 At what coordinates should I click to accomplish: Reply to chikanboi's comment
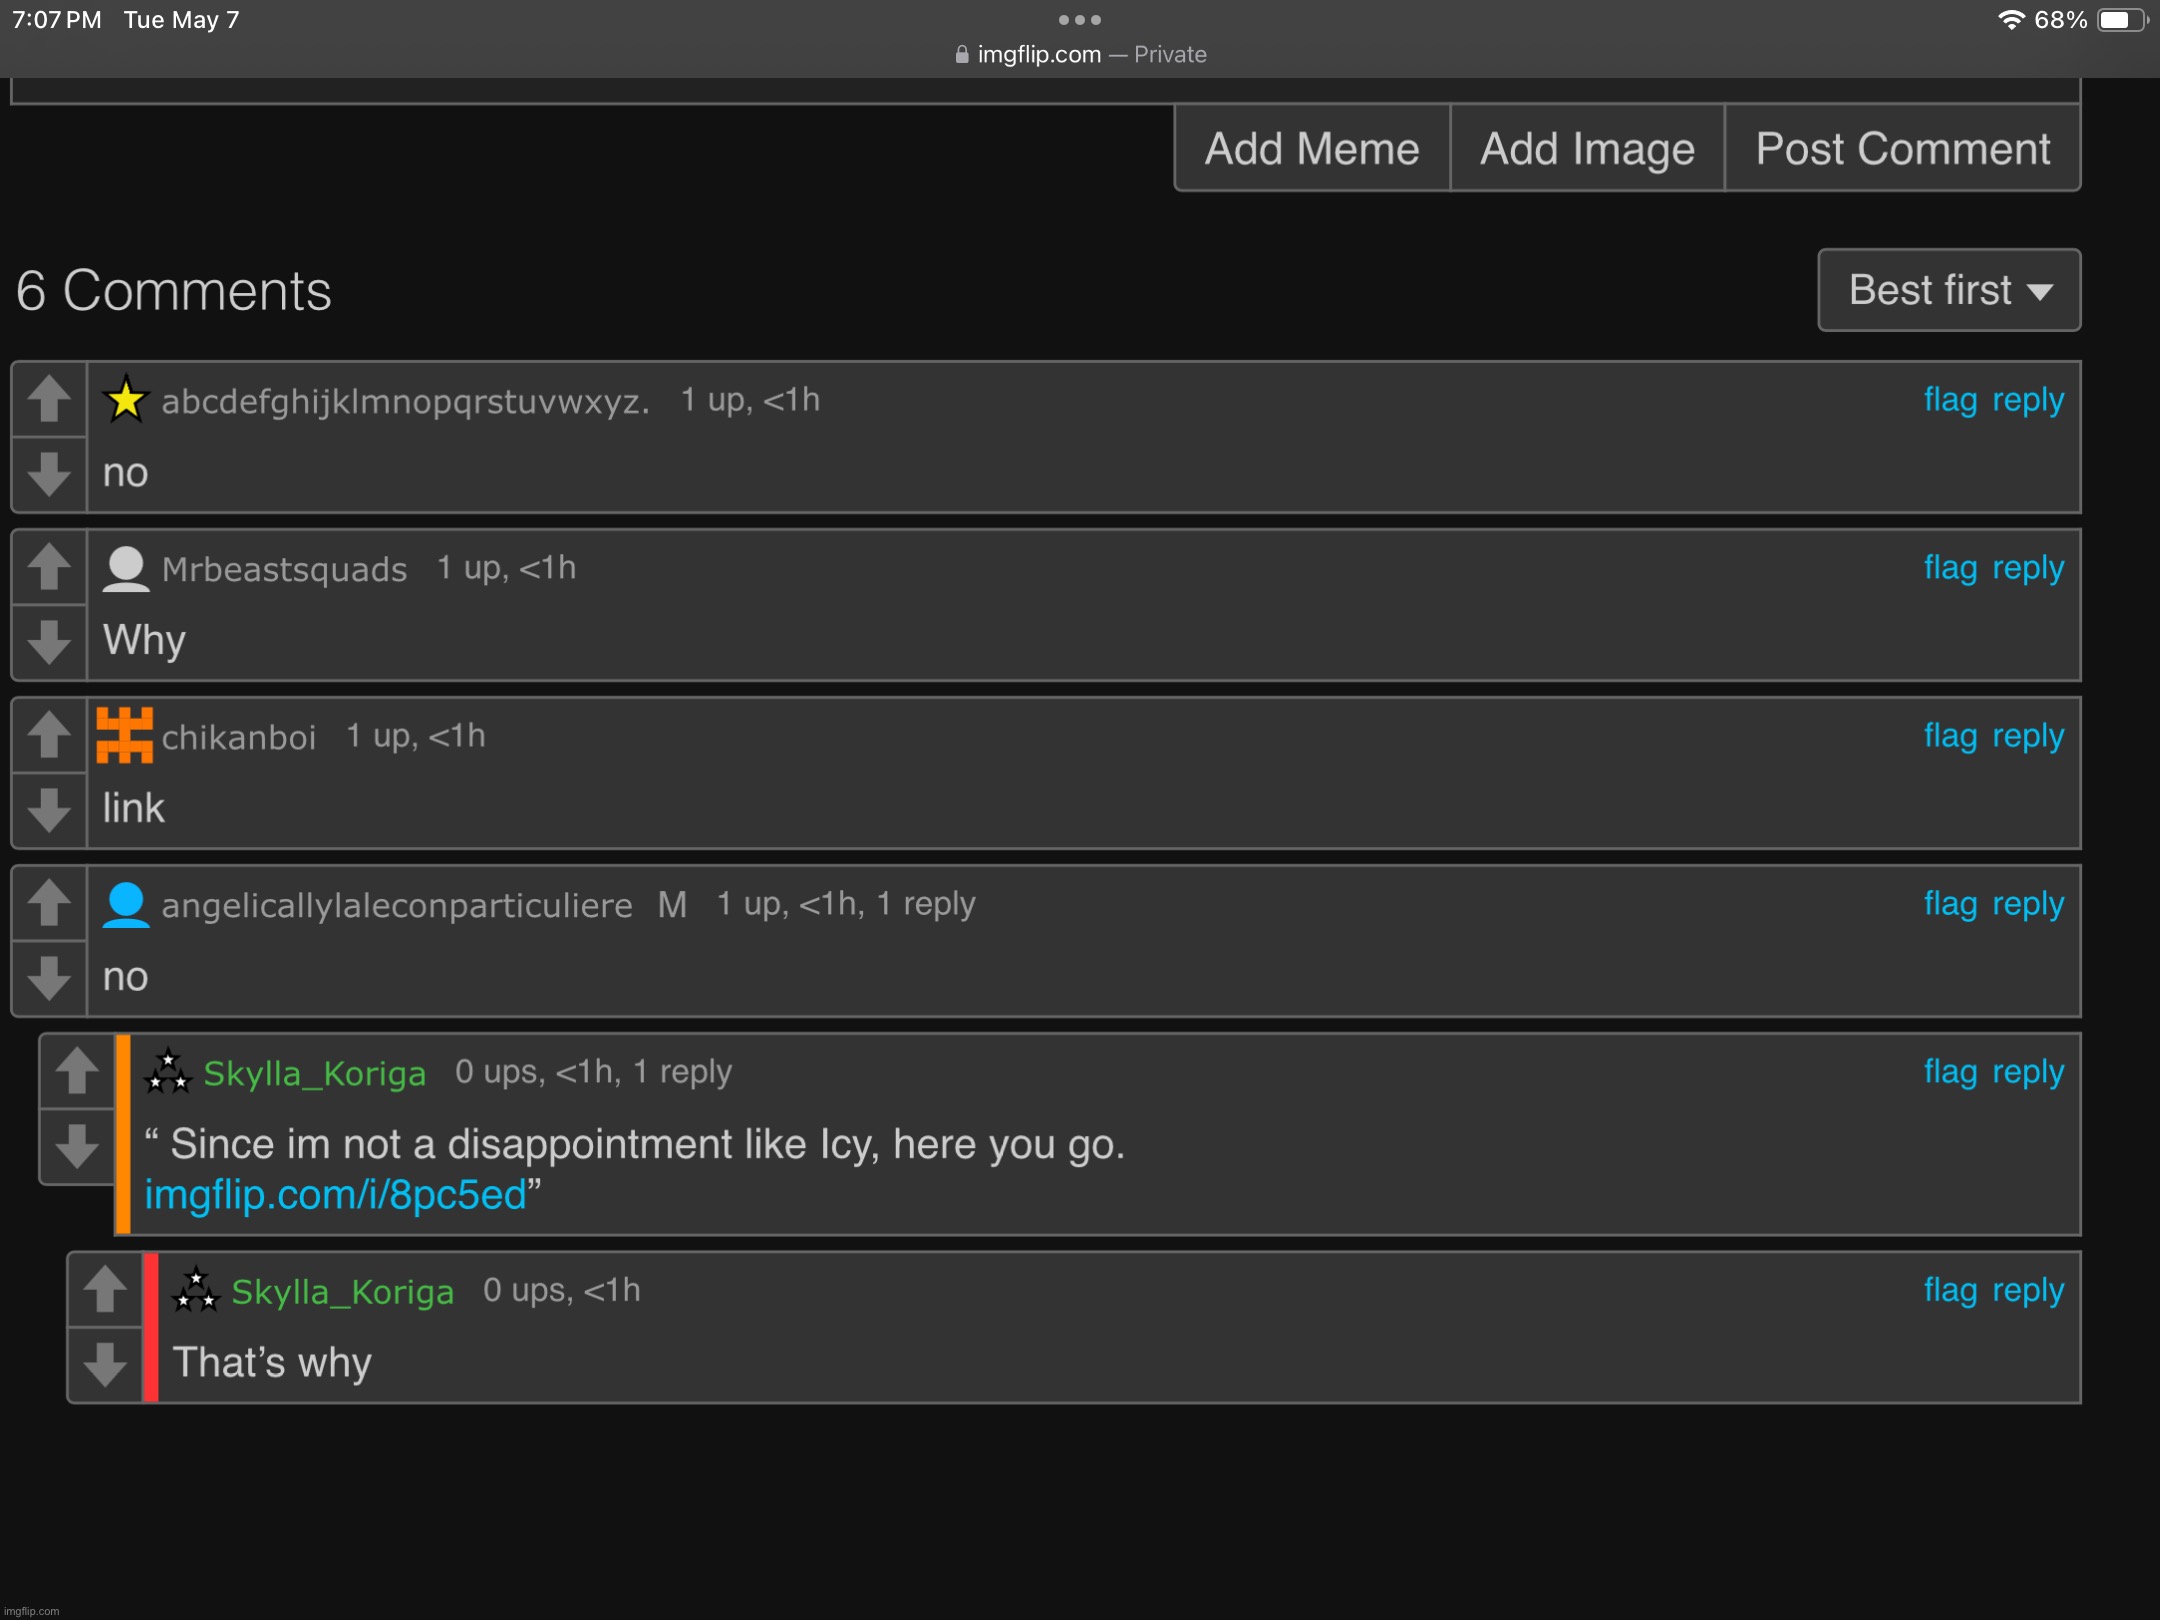(x=2031, y=735)
